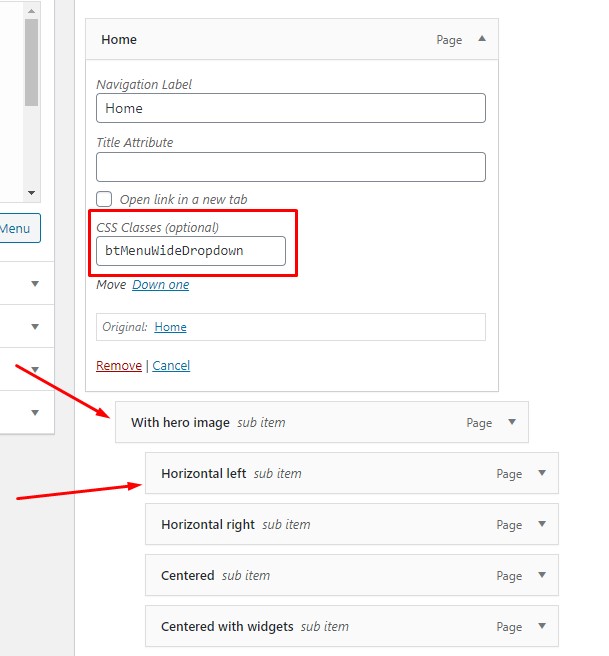Expand the Centered sub item
609x656 pixels.
[x=542, y=575]
